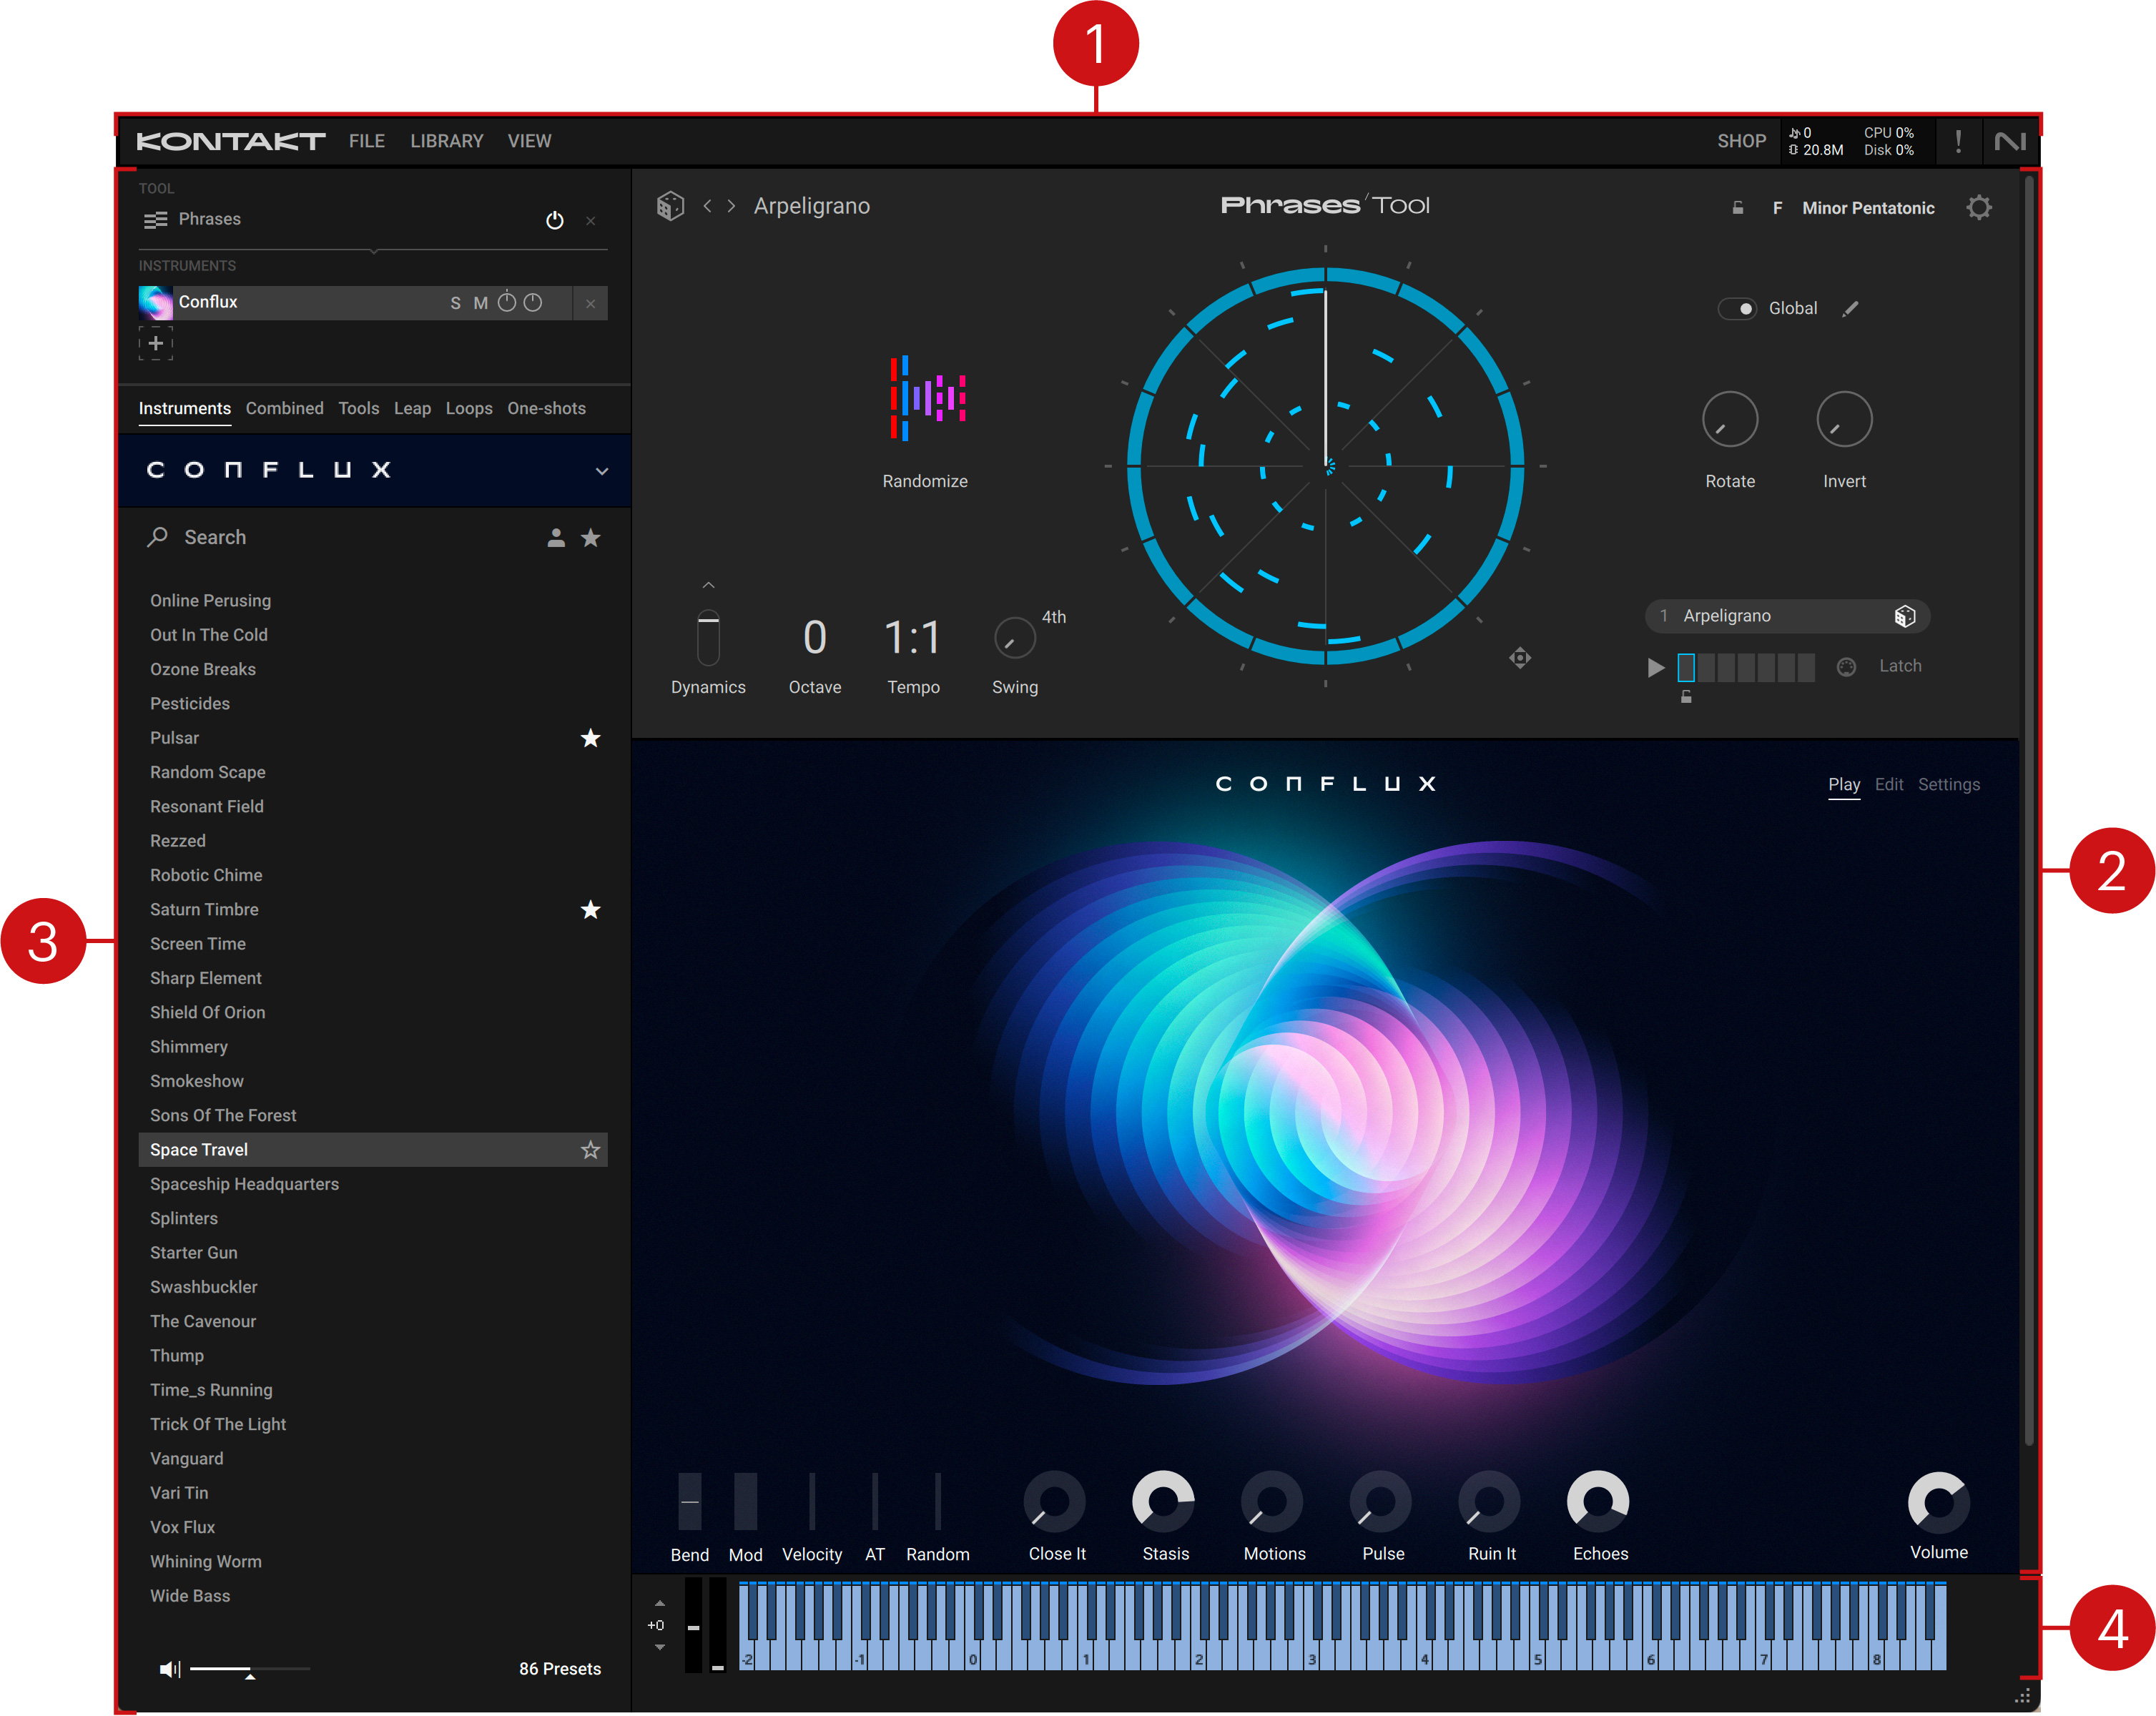The height and width of the screenshot is (1716, 2156).
Task: Switch to the Loops tab
Action: pos(469,408)
